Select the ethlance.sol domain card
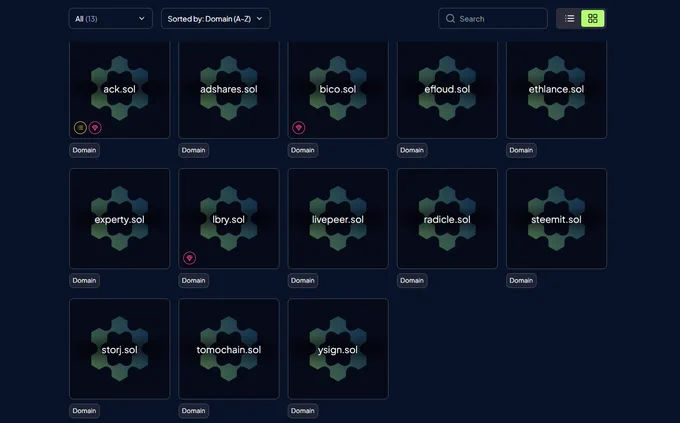 pos(556,89)
